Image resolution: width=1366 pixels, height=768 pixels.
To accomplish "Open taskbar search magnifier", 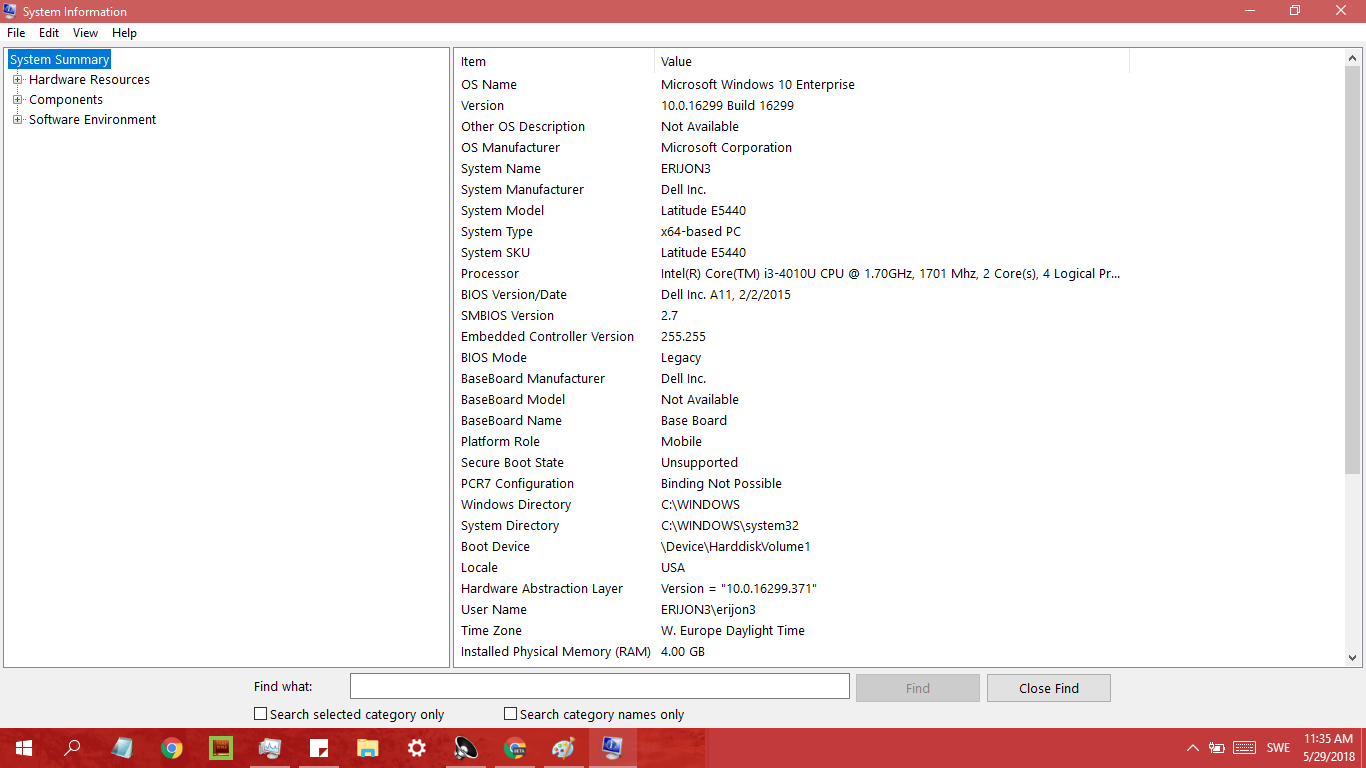I will pos(73,748).
